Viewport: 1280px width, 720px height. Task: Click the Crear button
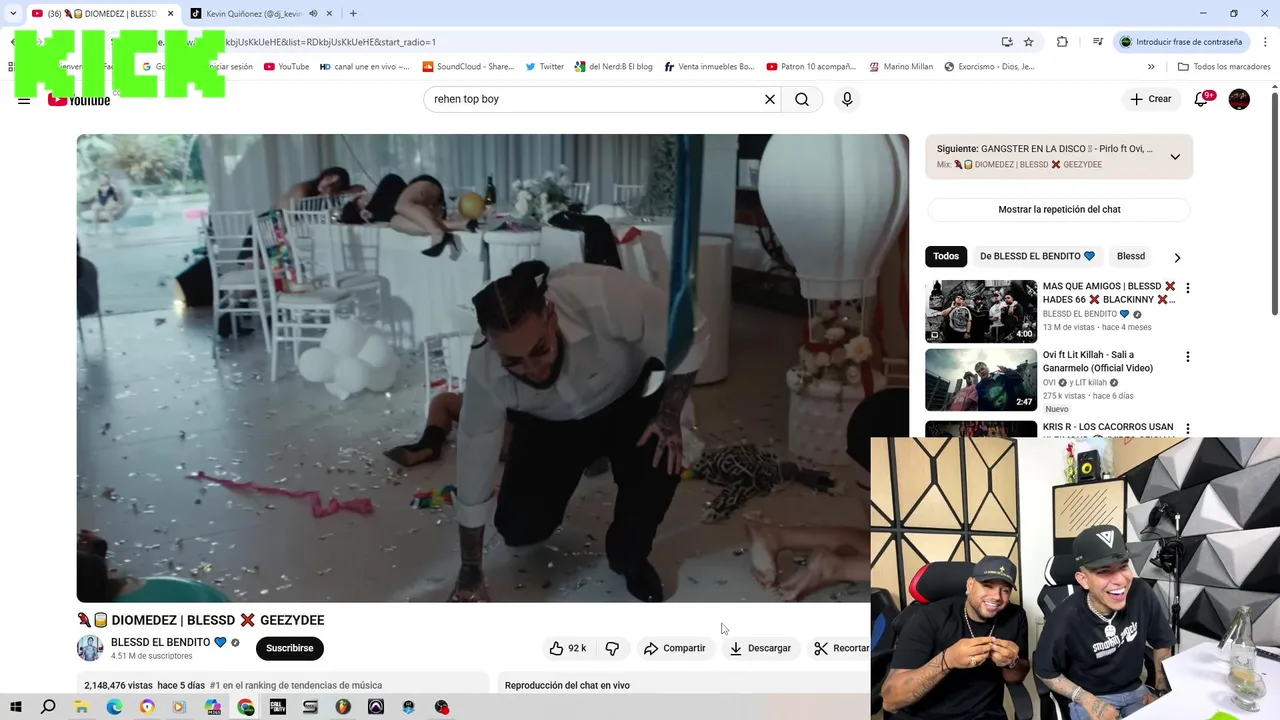(1151, 99)
